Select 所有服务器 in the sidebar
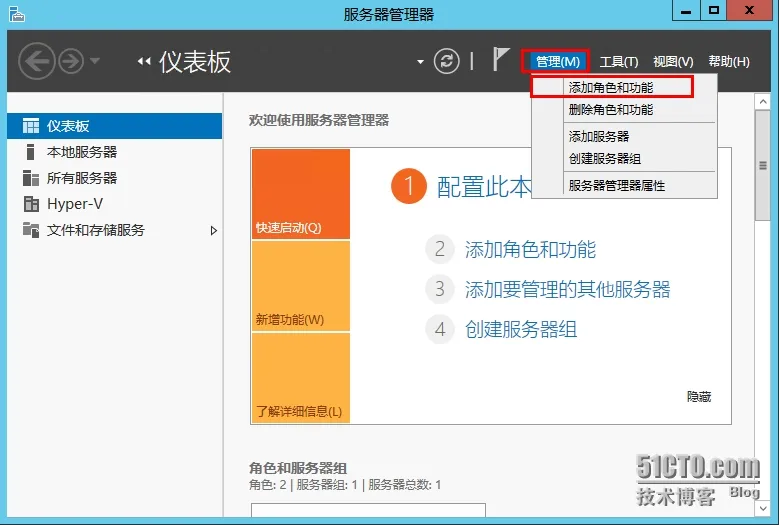 pyautogui.click(x=115, y=178)
